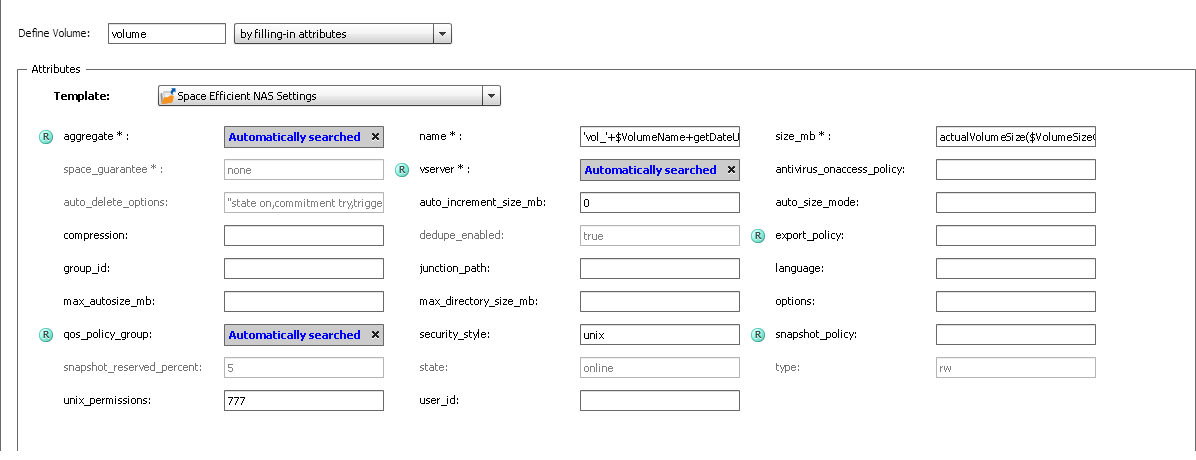Click the template icon in Space Efficient NAS Settings
The height and width of the screenshot is (460, 1196).
pyautogui.click(x=168, y=96)
